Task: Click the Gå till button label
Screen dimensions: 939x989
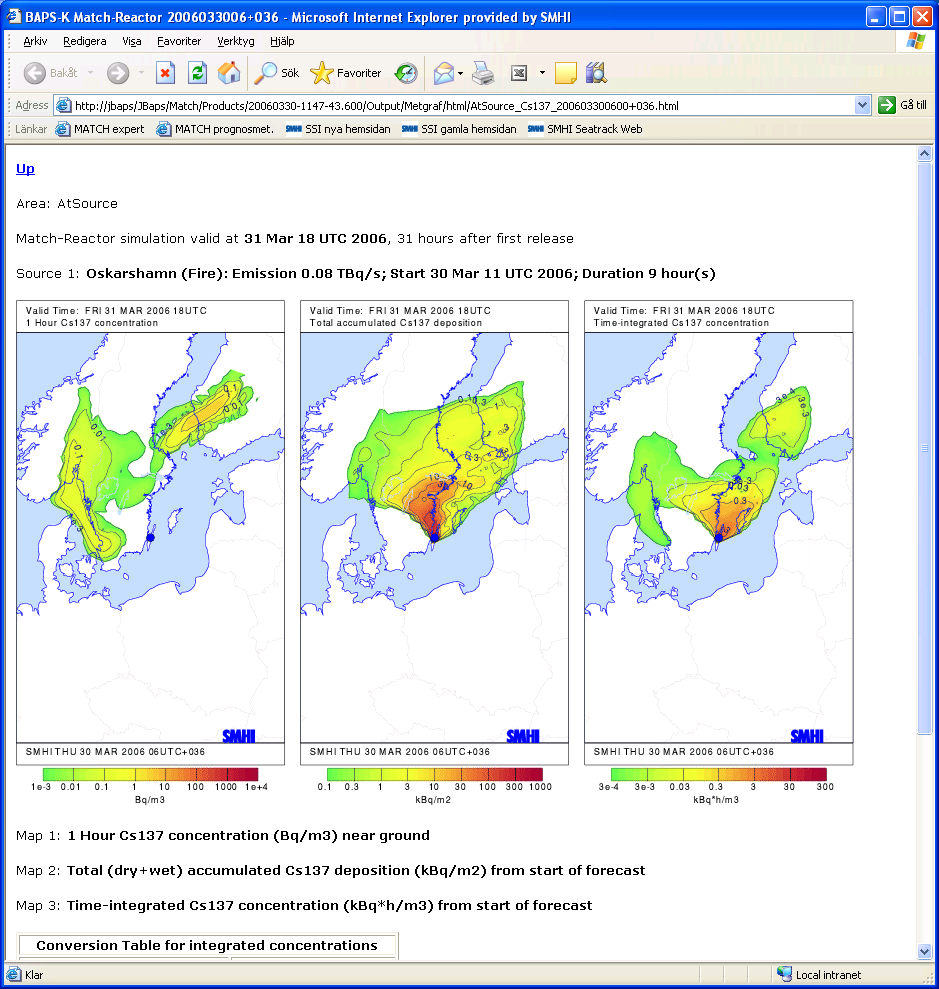Action: tap(913, 105)
